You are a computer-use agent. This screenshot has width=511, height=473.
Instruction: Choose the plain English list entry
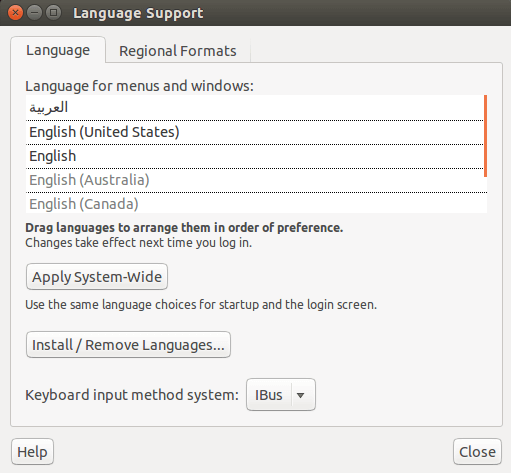255,156
